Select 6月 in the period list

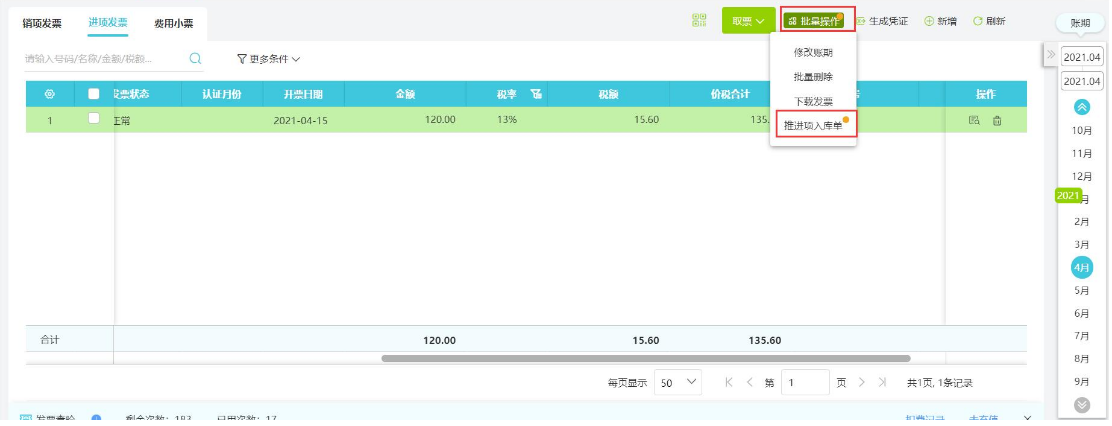pos(1082,313)
